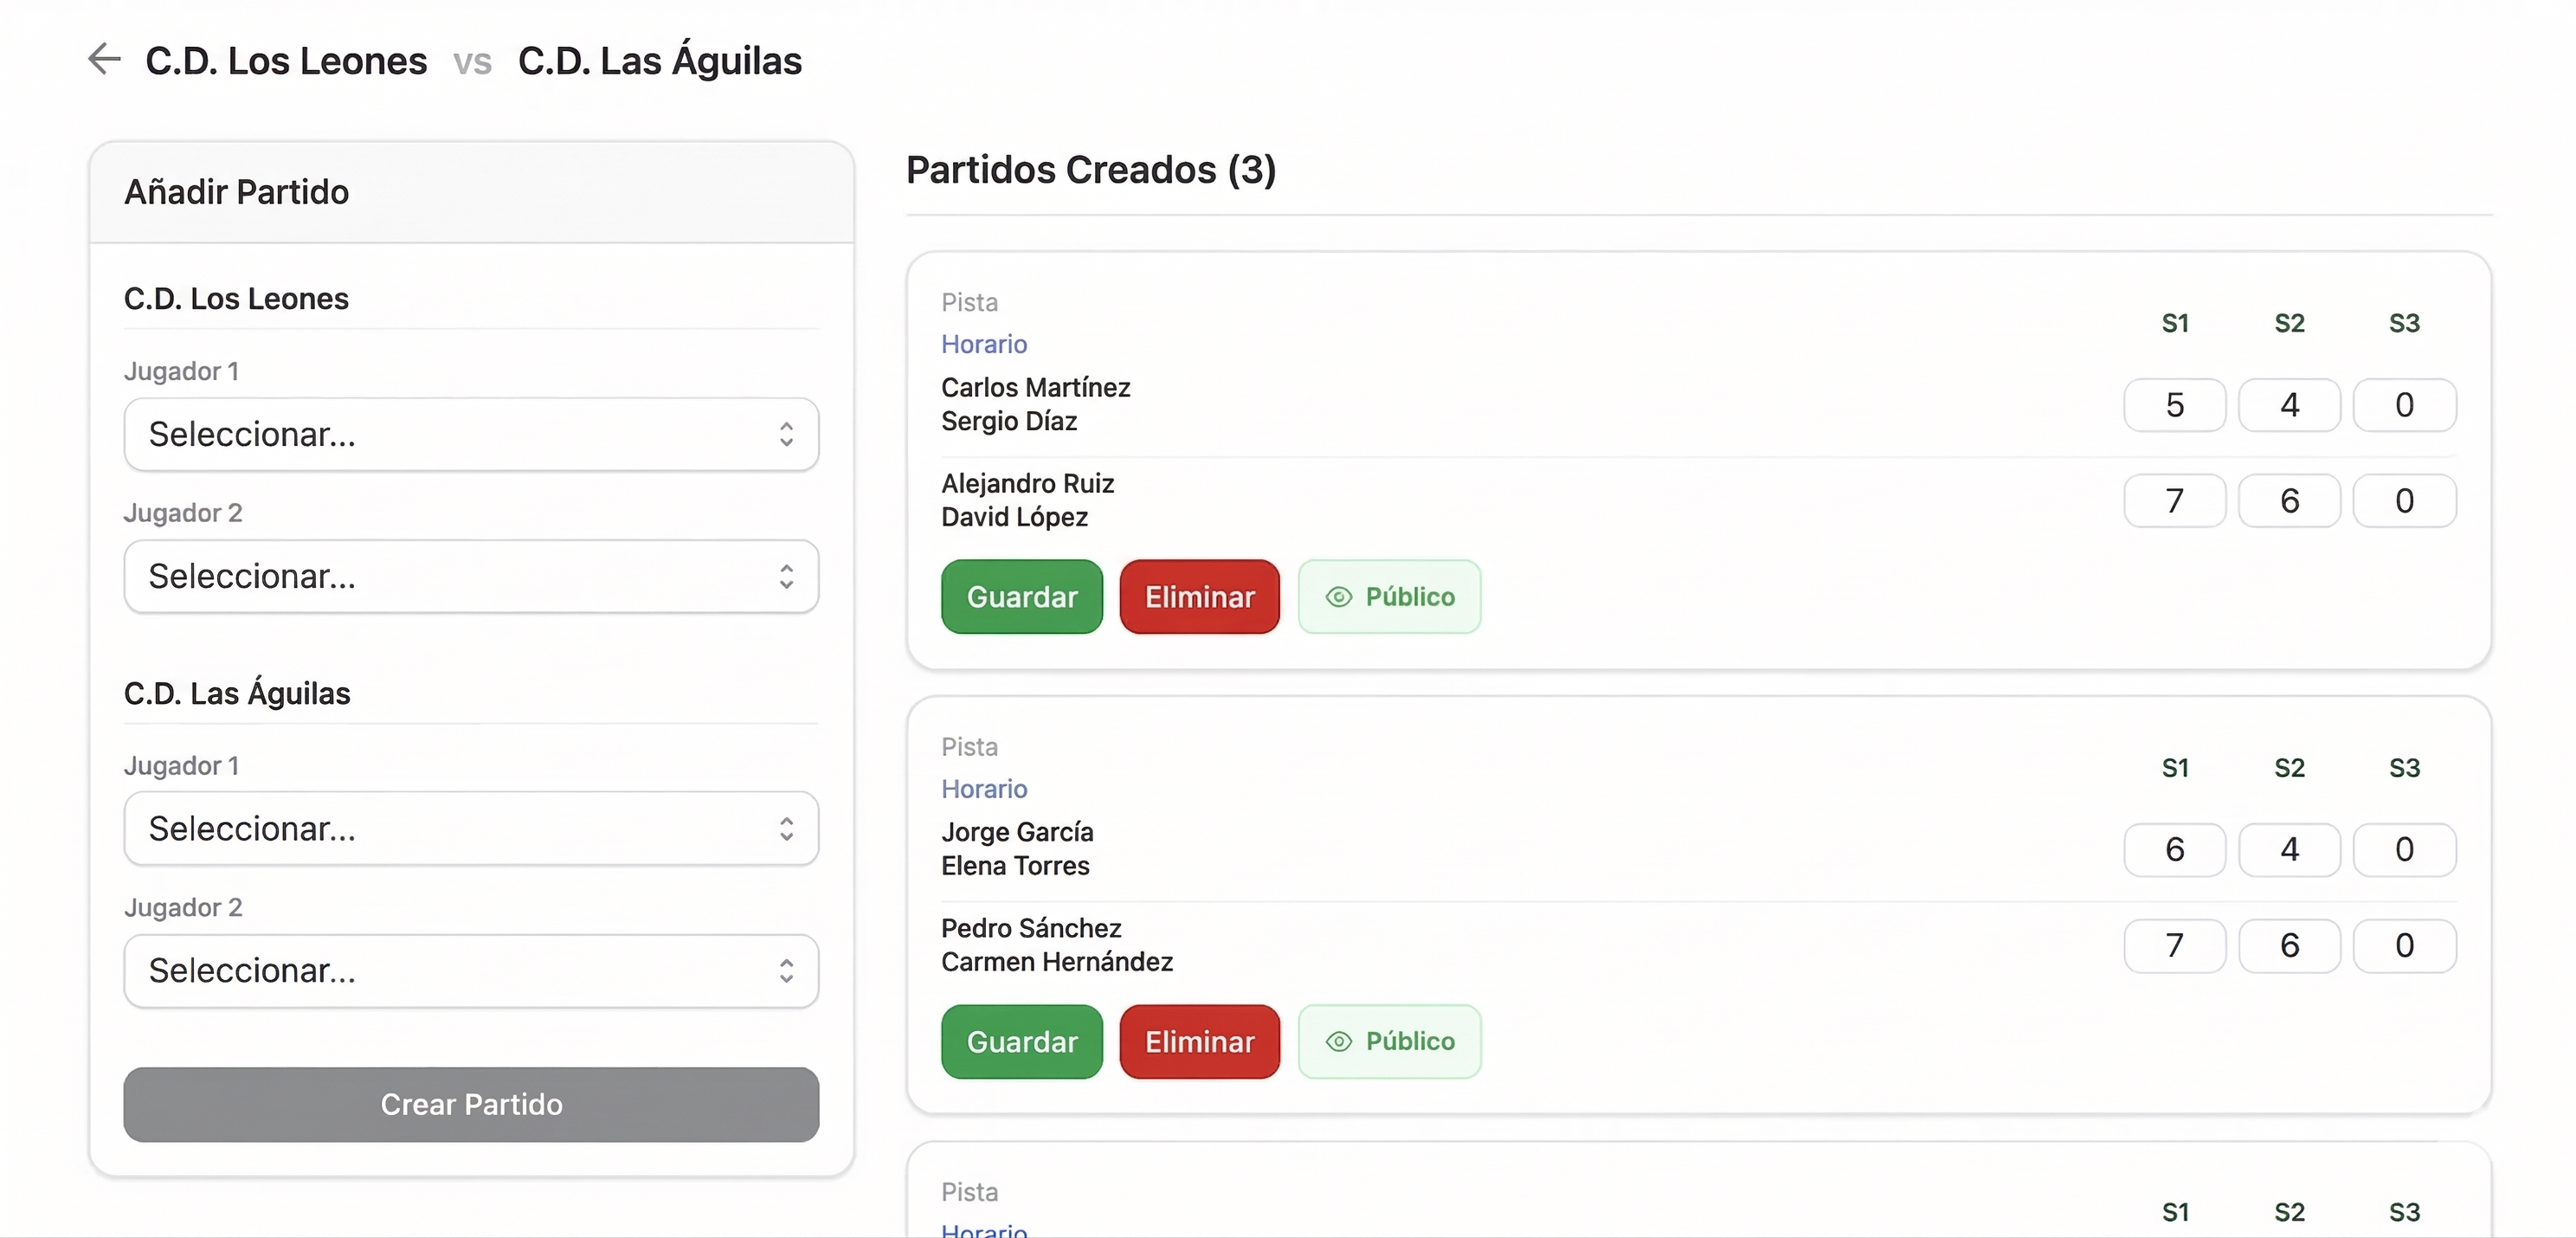This screenshot has height=1238, width=2576.
Task: Click Horario link in the second match card
Action: coord(984,789)
